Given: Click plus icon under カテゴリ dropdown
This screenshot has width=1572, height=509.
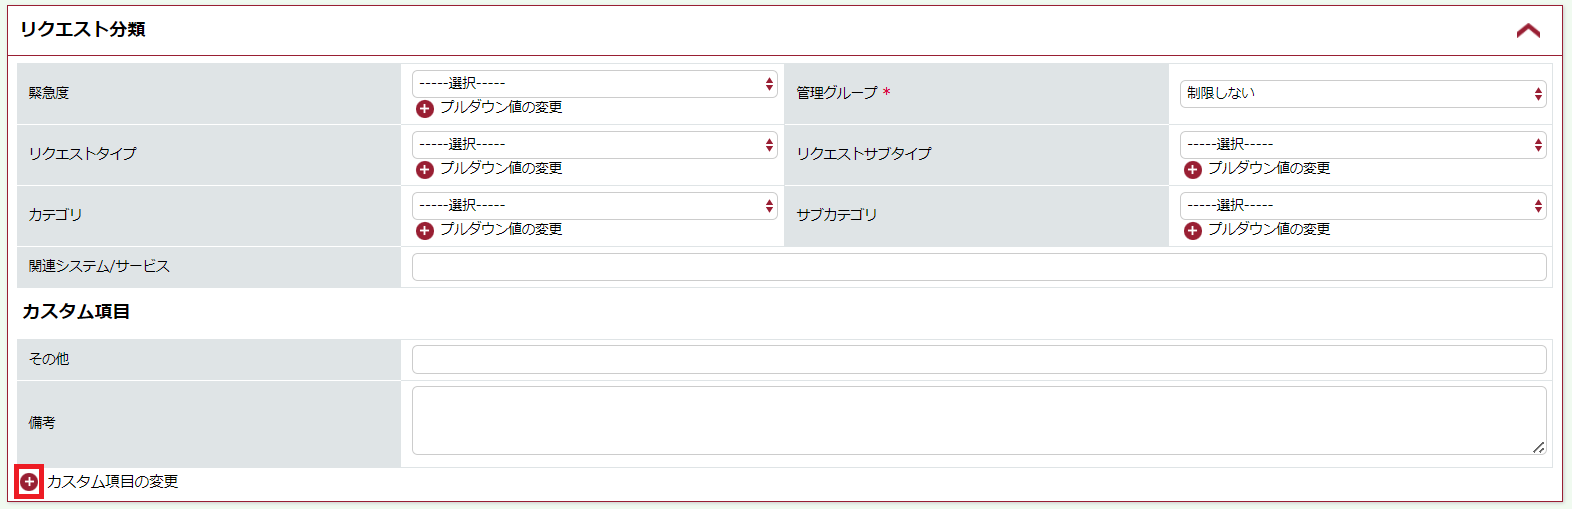Looking at the screenshot, I should pos(425,231).
